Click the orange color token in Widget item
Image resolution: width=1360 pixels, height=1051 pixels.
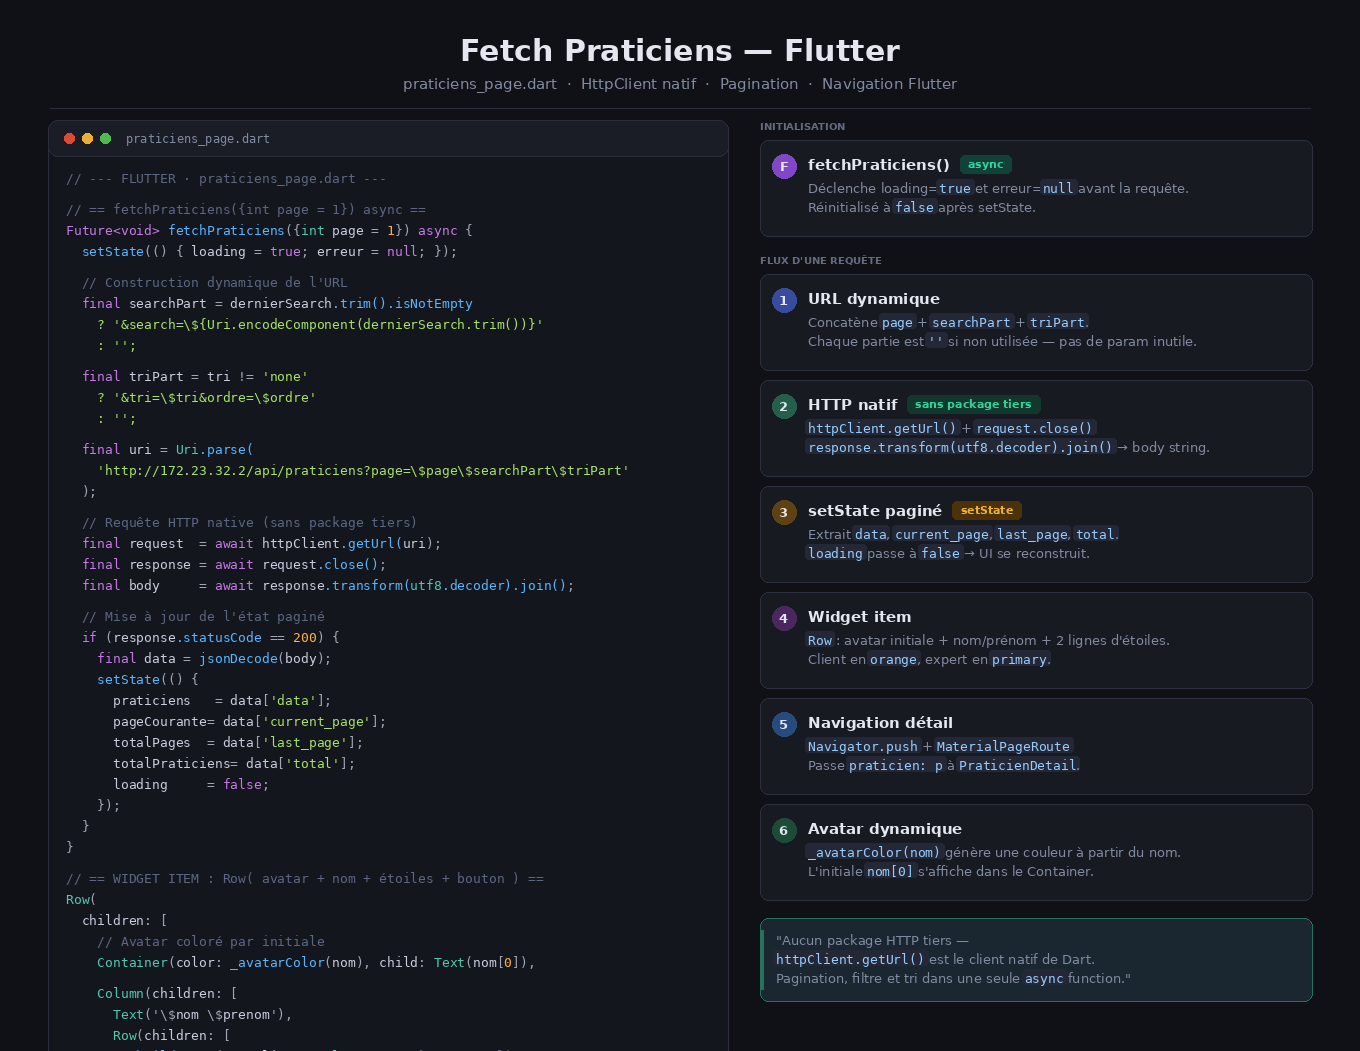click(893, 659)
